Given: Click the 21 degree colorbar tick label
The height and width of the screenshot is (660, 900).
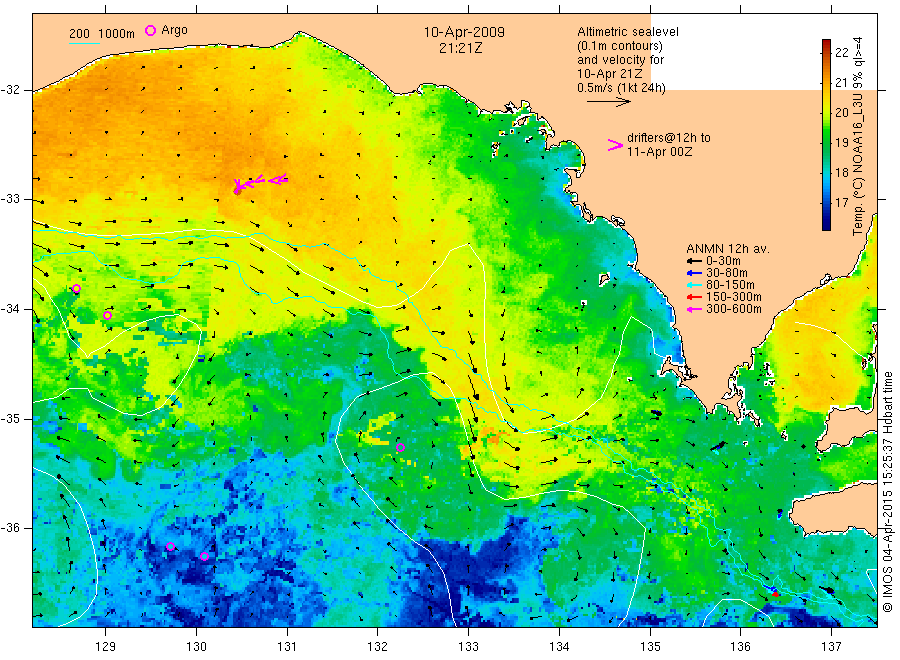Looking at the screenshot, I should pyautogui.click(x=841, y=82).
